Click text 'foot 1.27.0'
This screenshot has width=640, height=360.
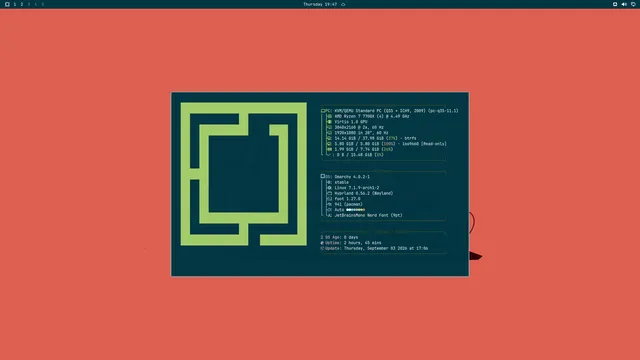tap(347, 199)
